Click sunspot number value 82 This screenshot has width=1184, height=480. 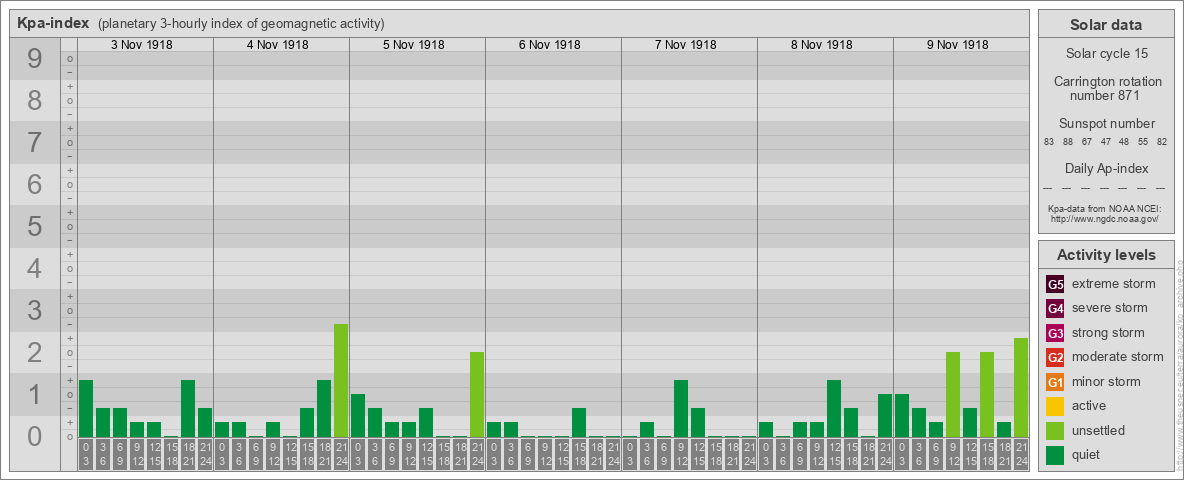click(x=1161, y=143)
